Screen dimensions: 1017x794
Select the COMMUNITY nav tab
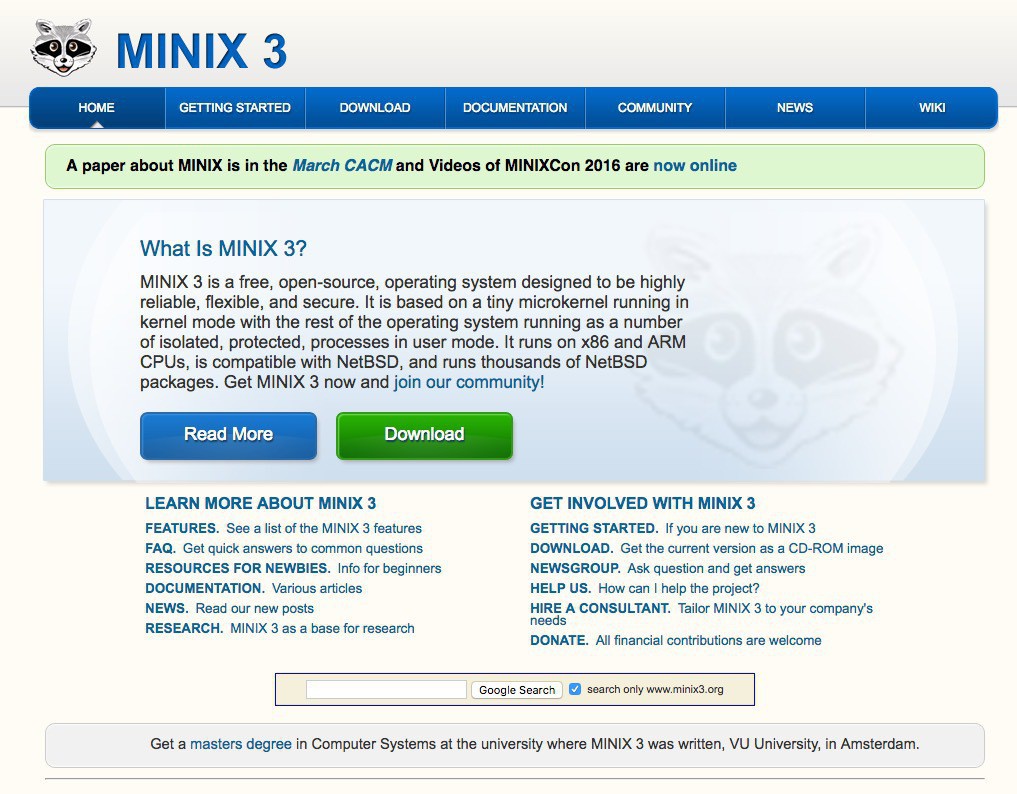(x=655, y=108)
